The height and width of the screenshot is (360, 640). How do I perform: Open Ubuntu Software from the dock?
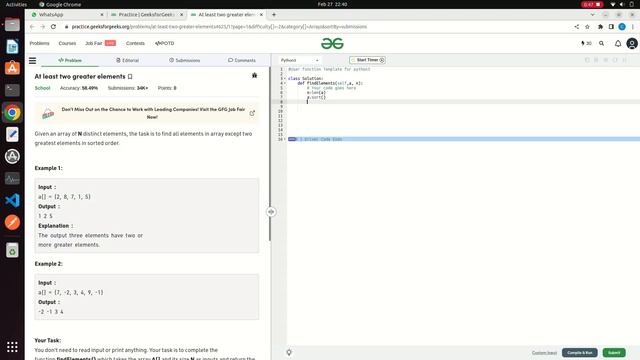12,68
